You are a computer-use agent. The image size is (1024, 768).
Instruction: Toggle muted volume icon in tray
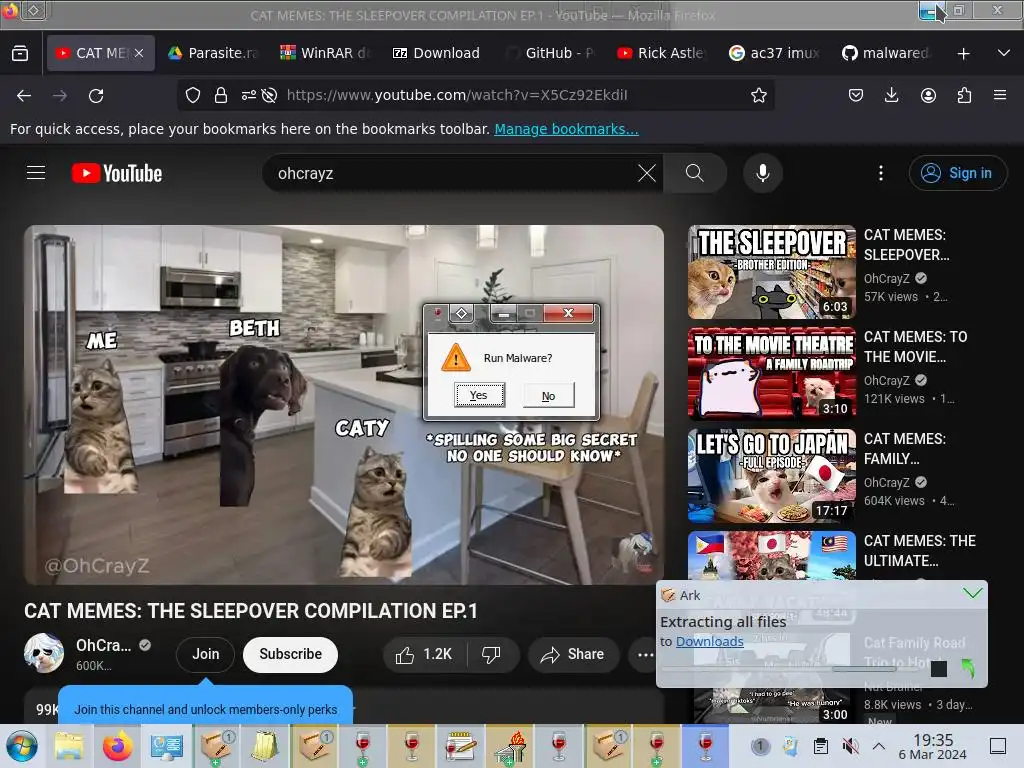pyautogui.click(x=850, y=746)
